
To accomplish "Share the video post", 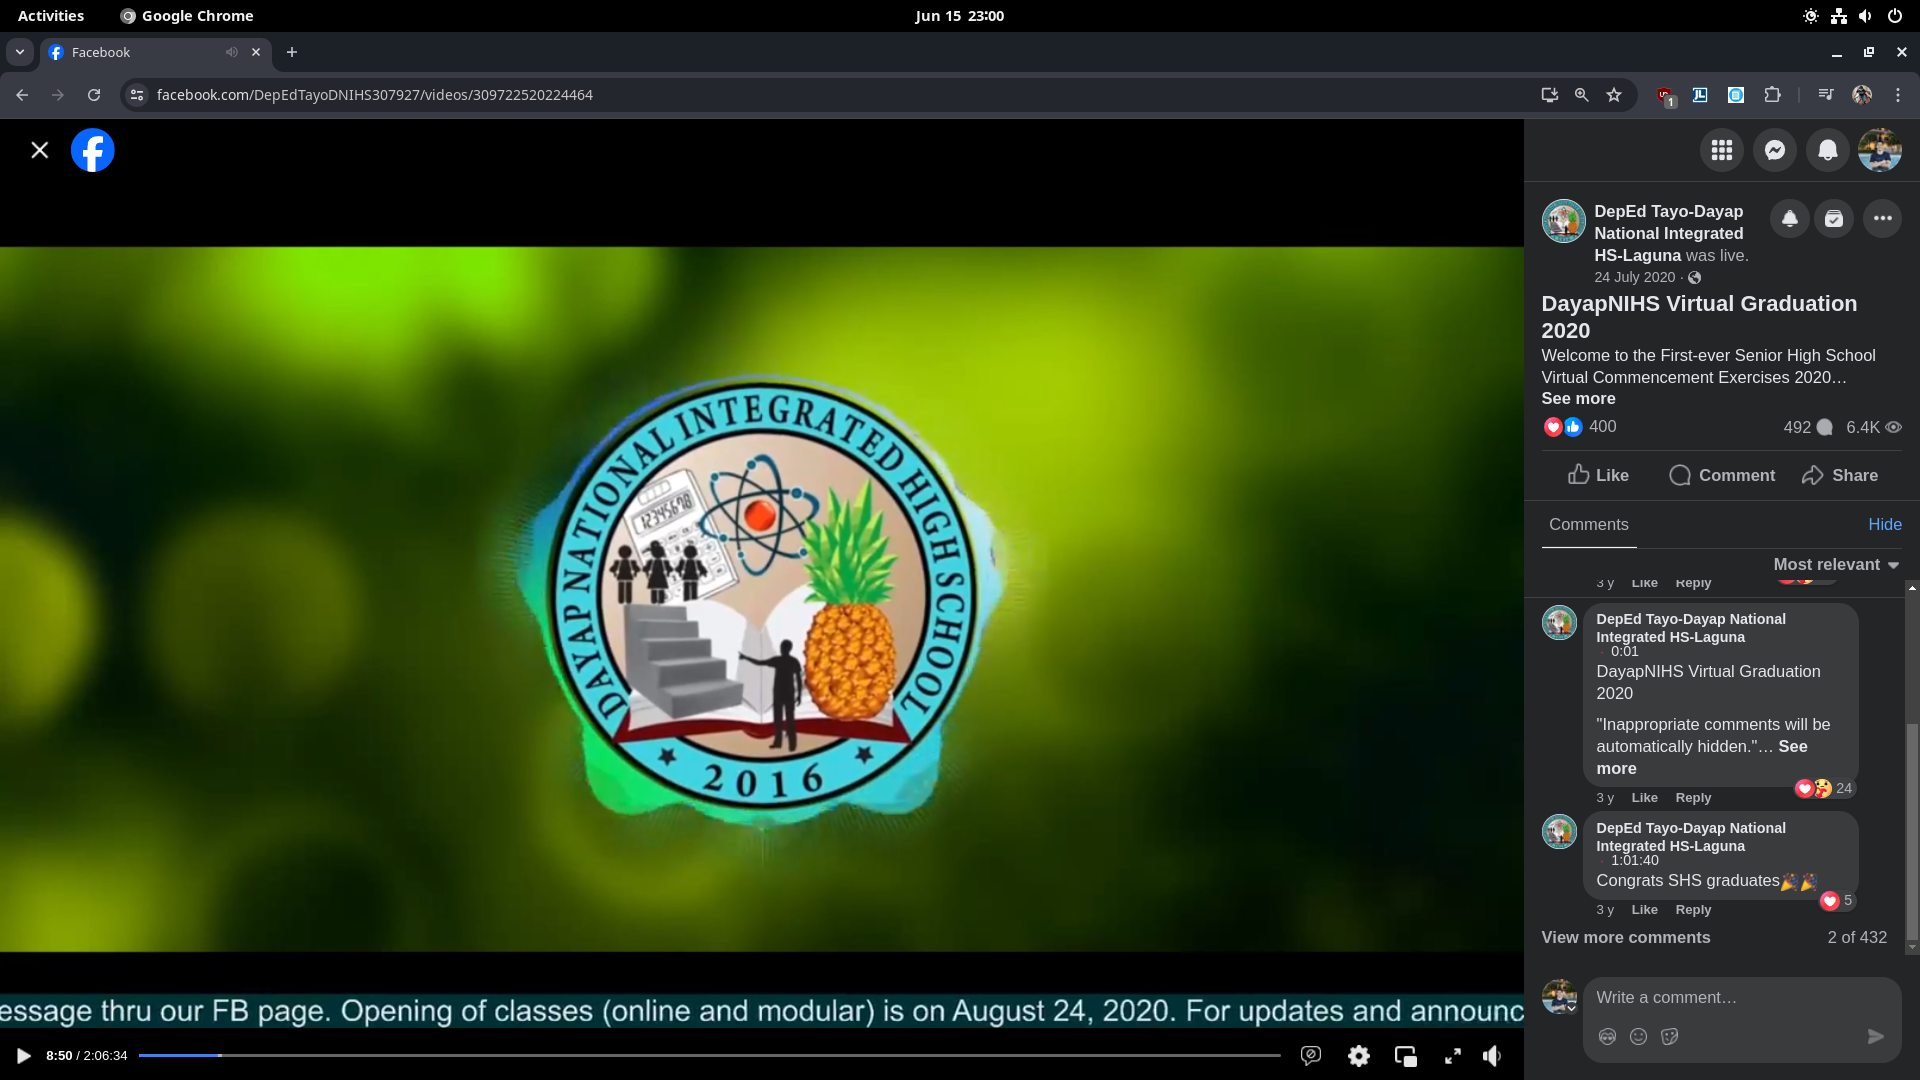I will pyautogui.click(x=1840, y=475).
